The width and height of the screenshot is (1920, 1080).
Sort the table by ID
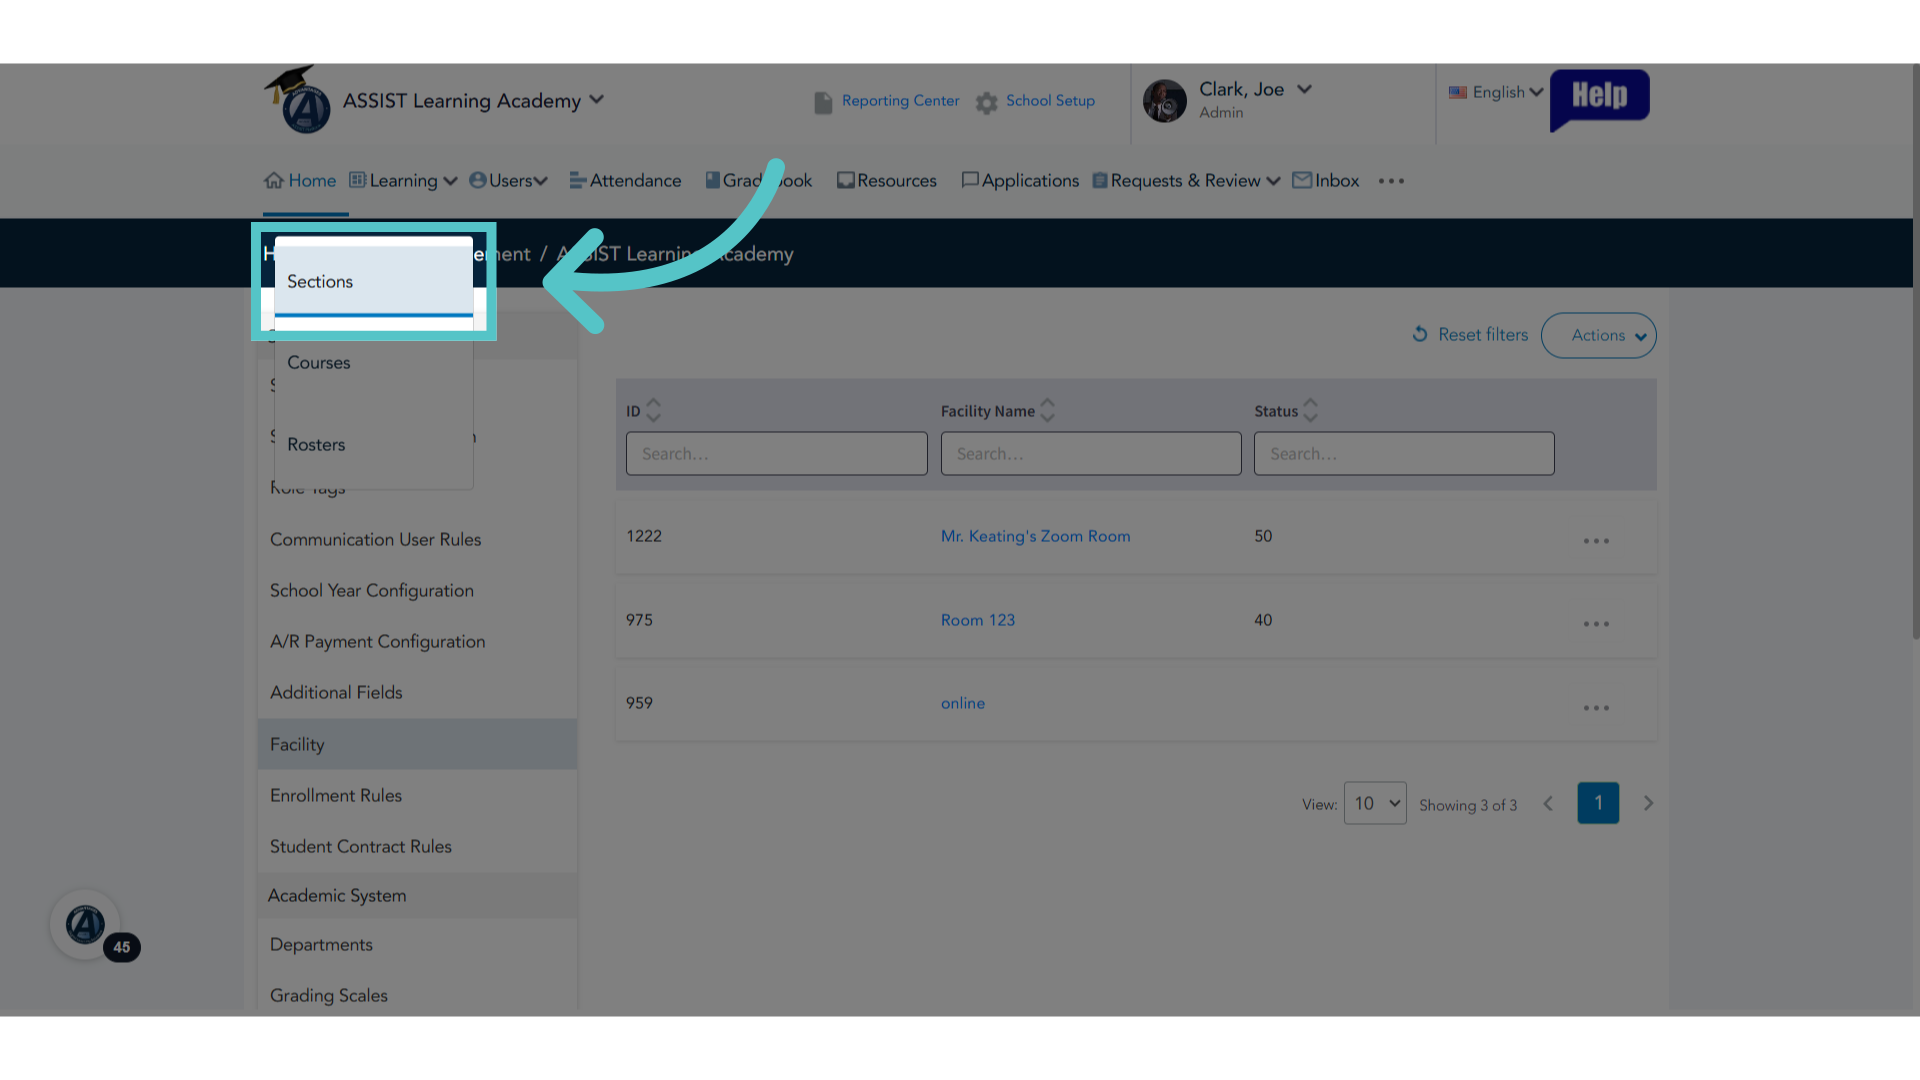coord(653,410)
